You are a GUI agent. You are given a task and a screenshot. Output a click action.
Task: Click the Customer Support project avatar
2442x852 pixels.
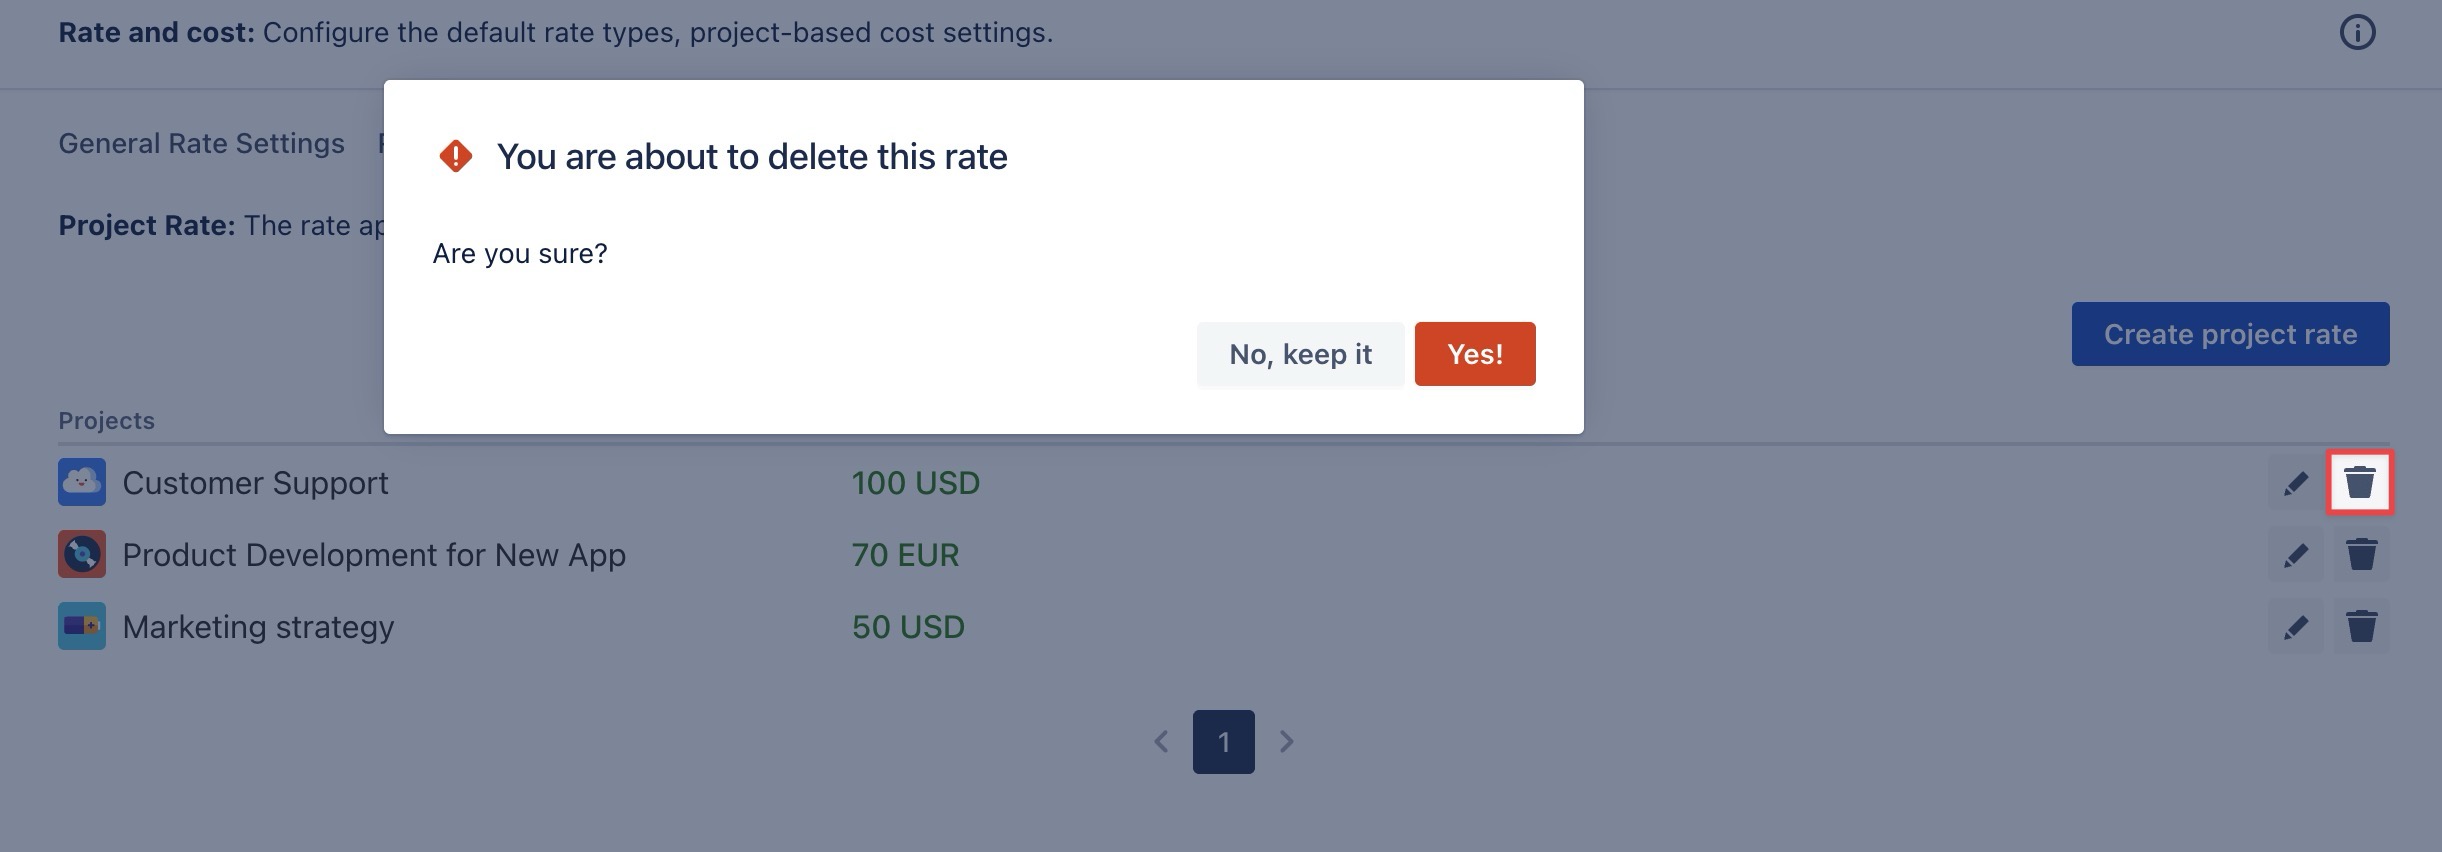[x=82, y=483]
